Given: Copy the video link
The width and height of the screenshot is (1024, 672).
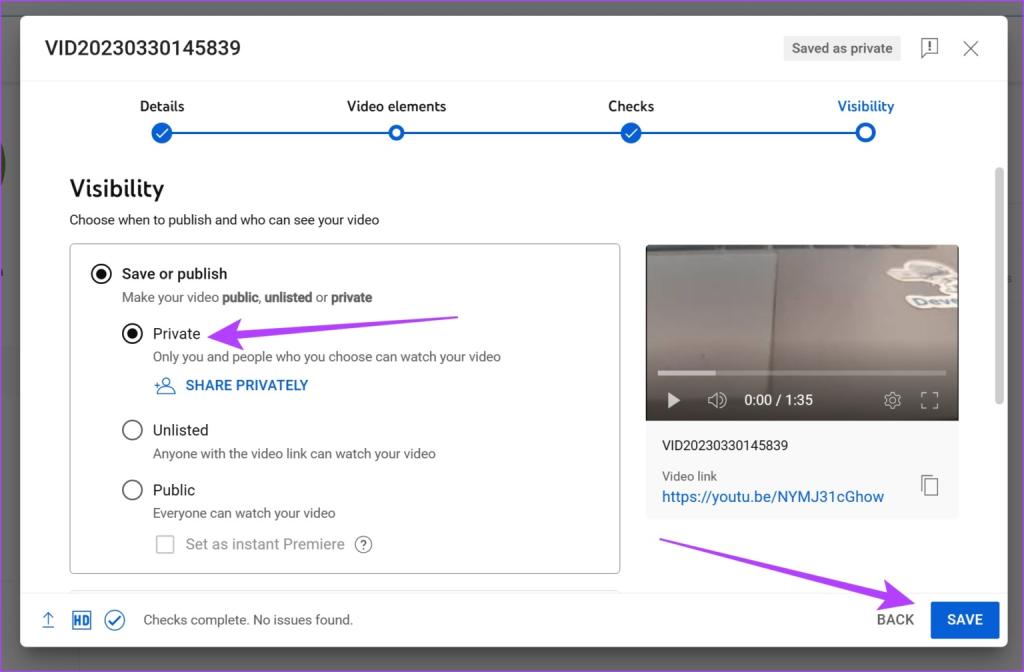Looking at the screenshot, I should (929, 485).
